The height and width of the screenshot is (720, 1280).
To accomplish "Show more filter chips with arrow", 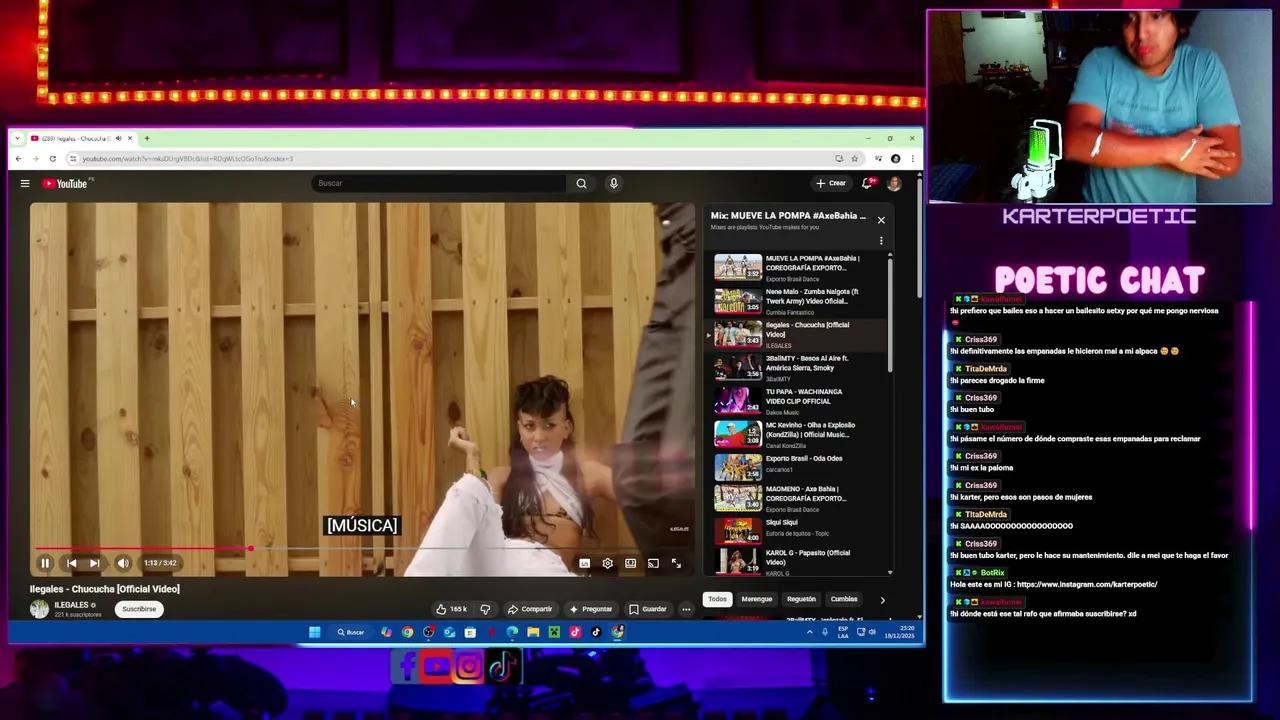I will pyautogui.click(x=882, y=600).
